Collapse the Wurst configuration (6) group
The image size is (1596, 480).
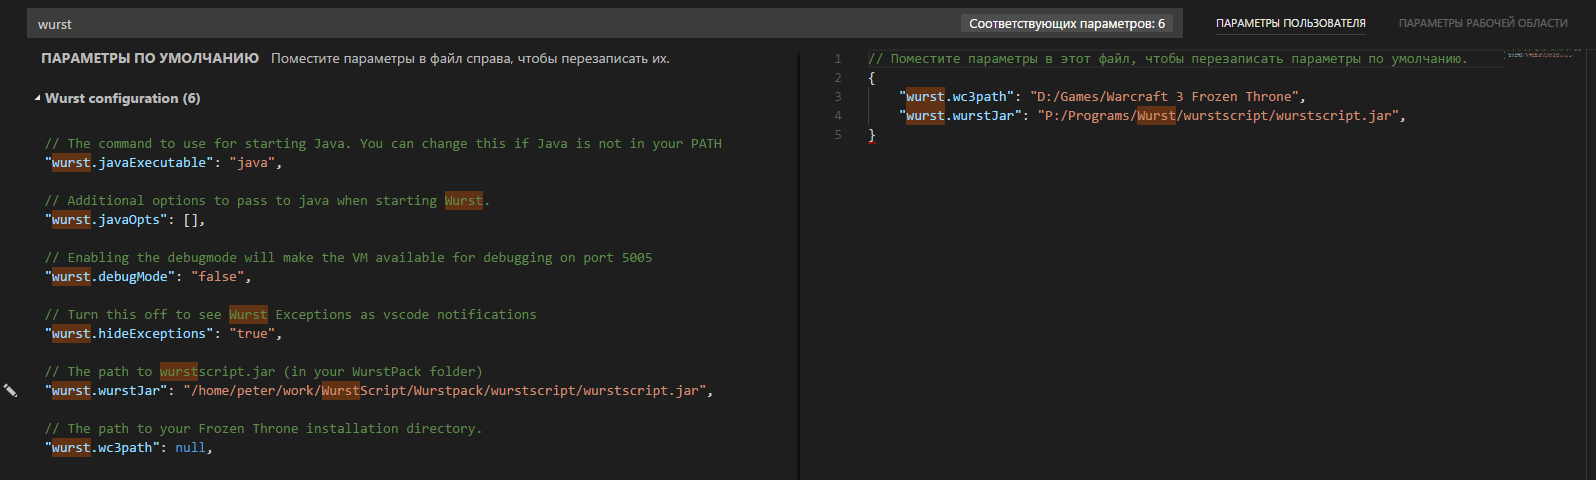[x=38, y=98]
